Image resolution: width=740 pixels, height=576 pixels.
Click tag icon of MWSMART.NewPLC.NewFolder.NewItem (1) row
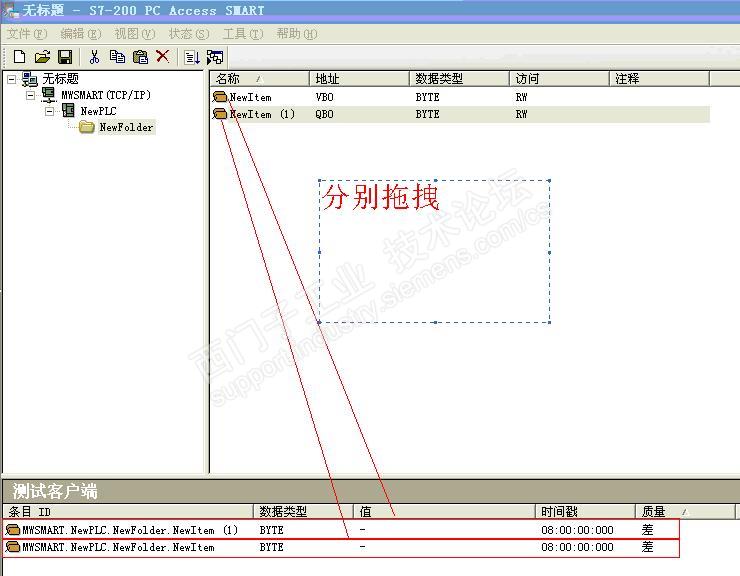[x=13, y=530]
